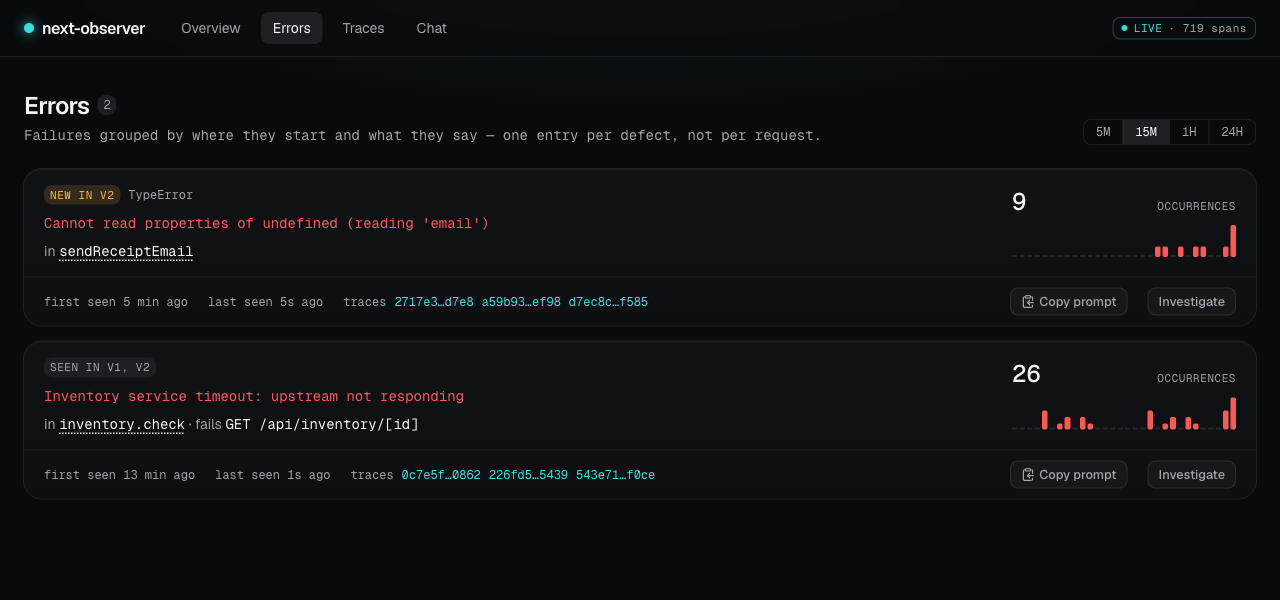Select the 5M time range

[x=1103, y=132]
